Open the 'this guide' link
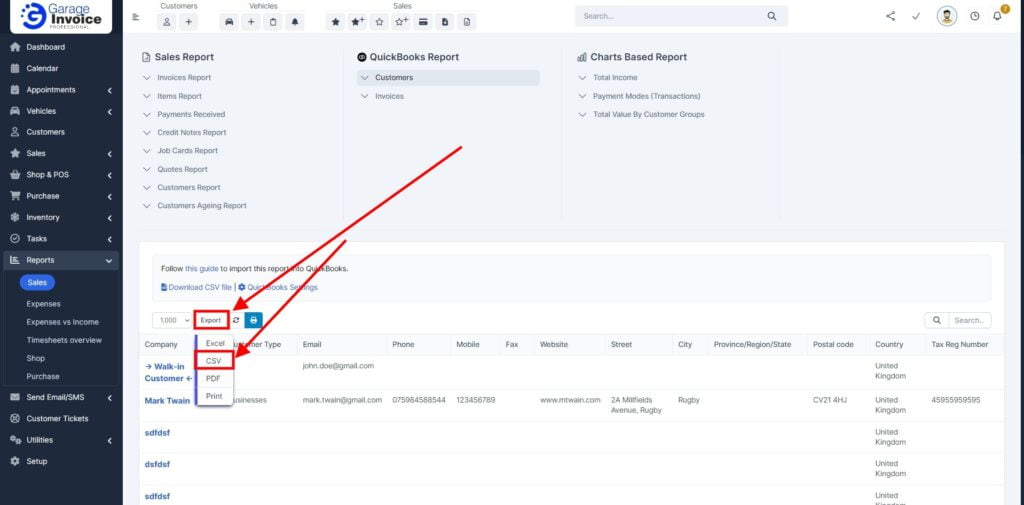The height and width of the screenshot is (505, 1024). 202,269
